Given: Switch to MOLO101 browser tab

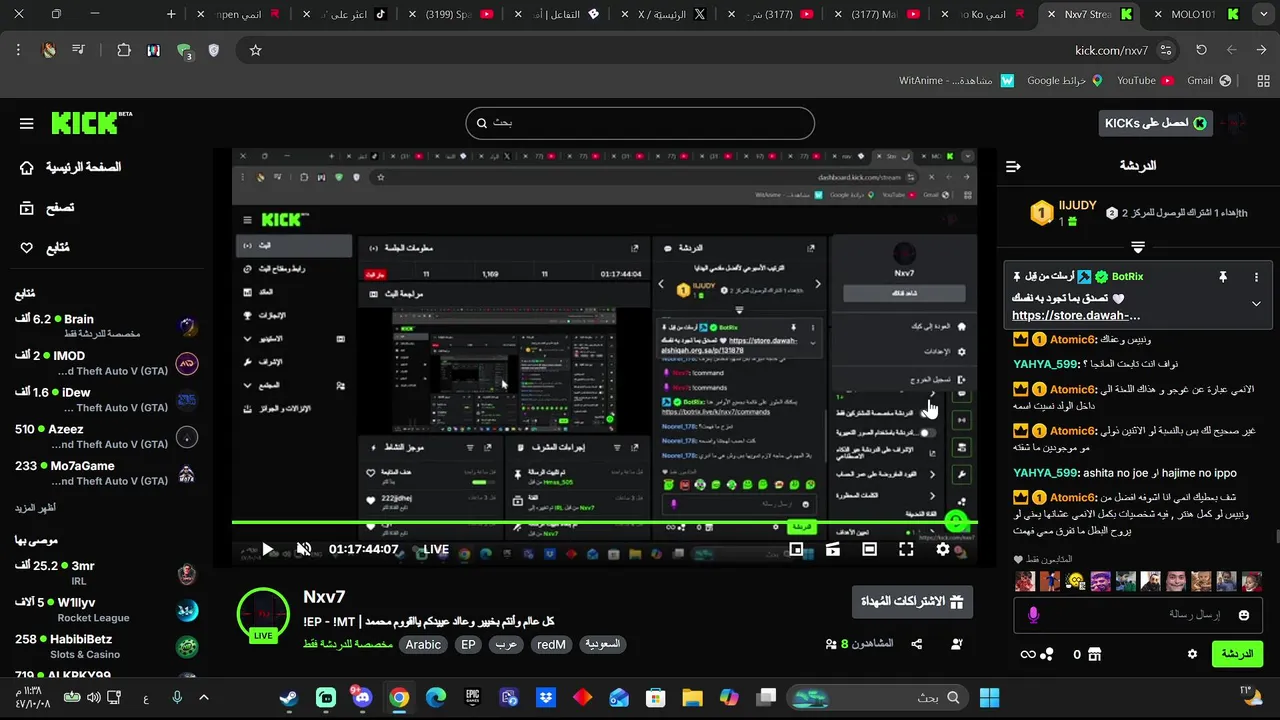Looking at the screenshot, I should 1195,14.
